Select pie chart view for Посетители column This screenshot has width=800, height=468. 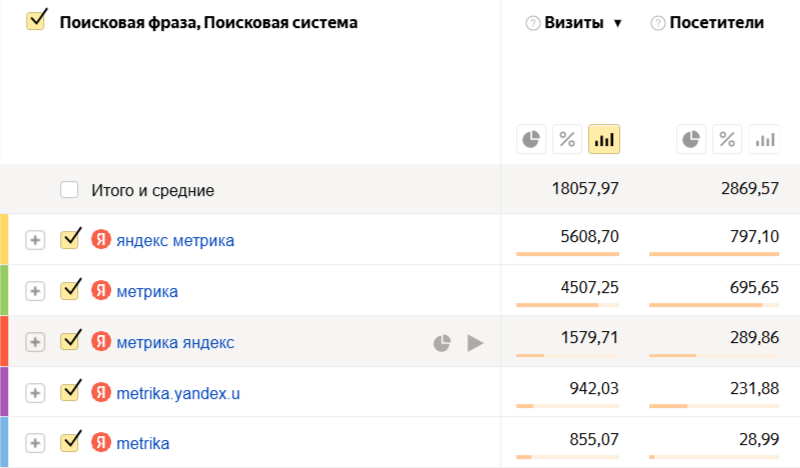[x=691, y=139]
